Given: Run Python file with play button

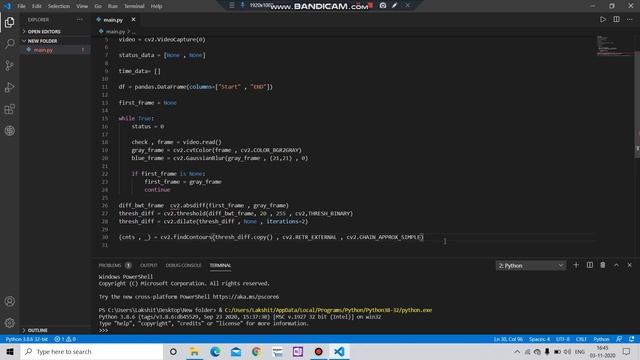Looking at the screenshot, I should coord(603,20).
